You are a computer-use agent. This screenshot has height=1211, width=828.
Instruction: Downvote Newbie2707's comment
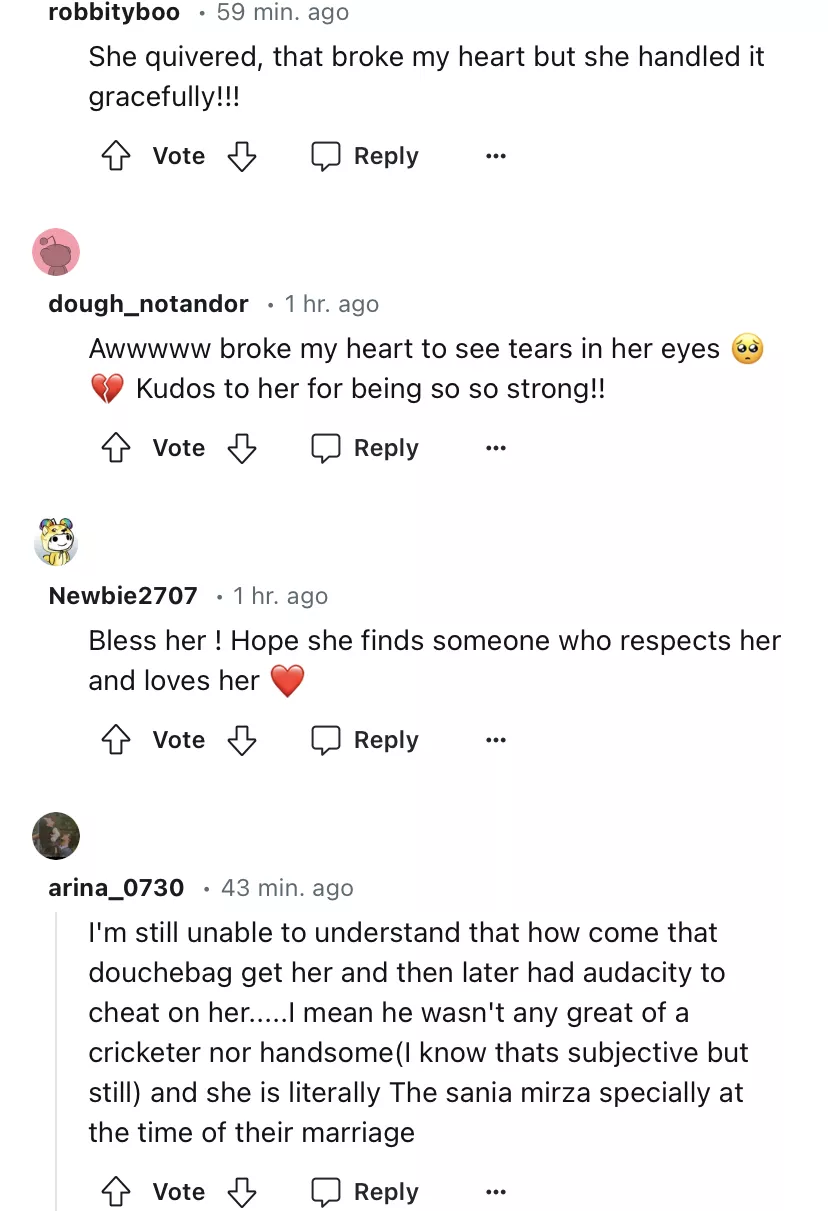tap(242, 740)
